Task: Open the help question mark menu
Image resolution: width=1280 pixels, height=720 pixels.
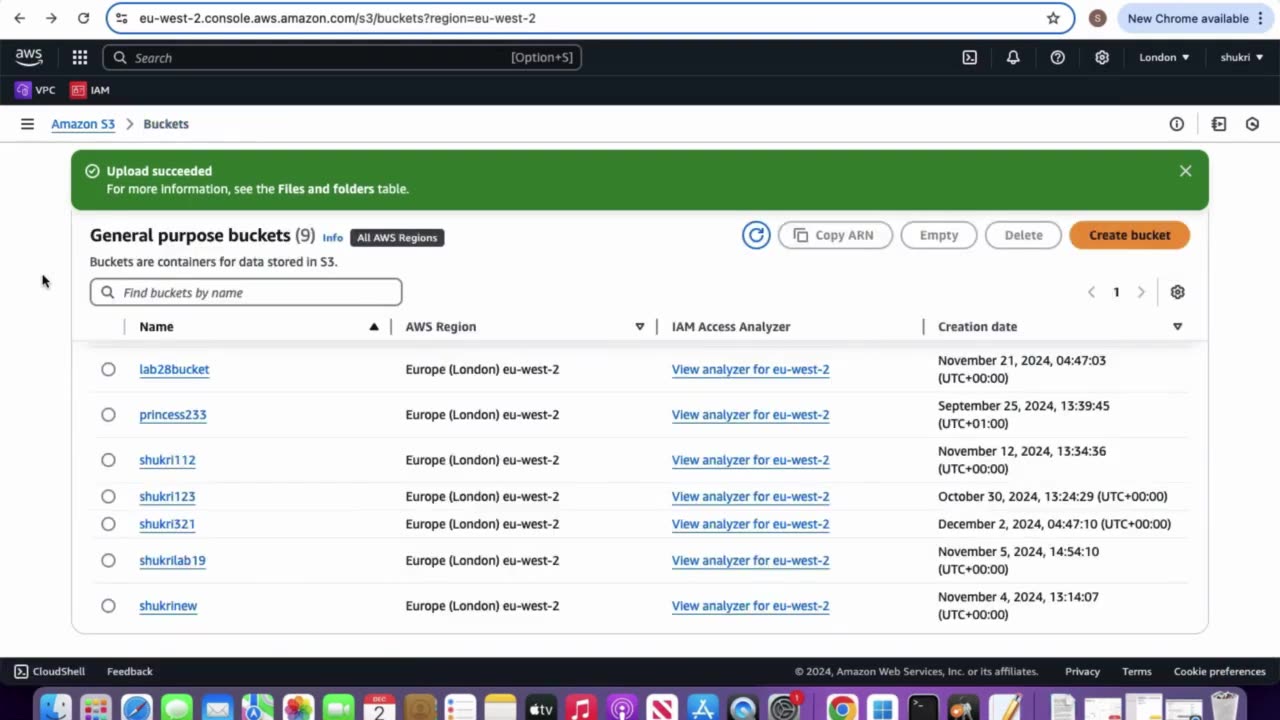Action: 1057,58
